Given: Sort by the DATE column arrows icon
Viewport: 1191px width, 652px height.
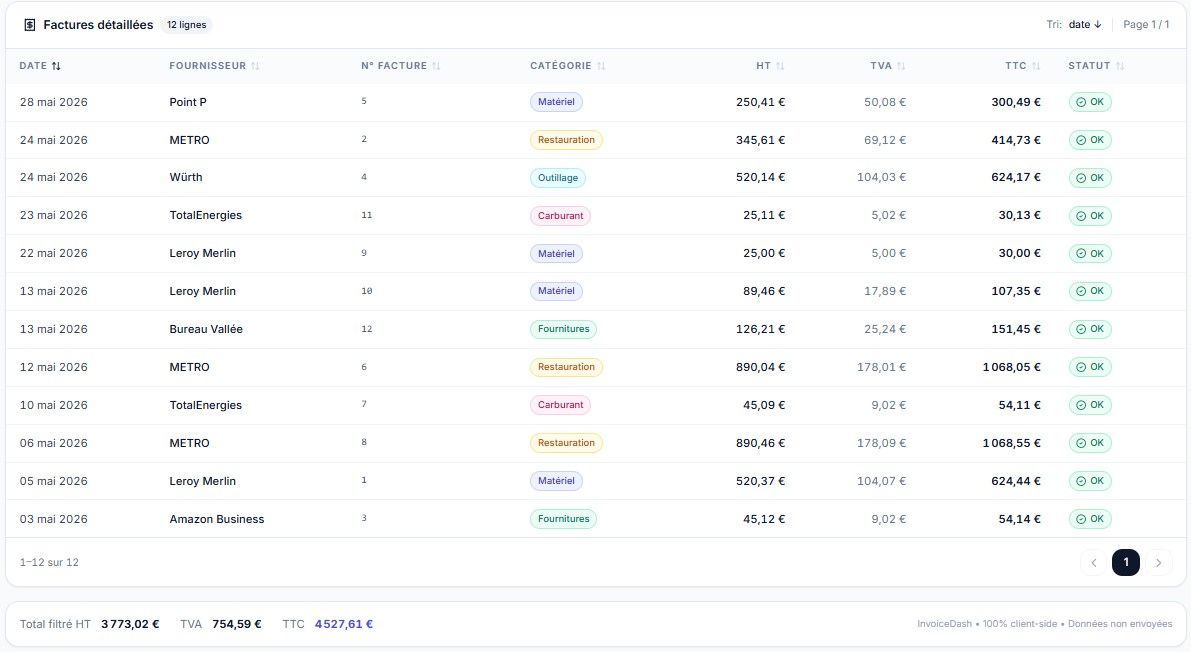Looking at the screenshot, I should (x=56, y=66).
